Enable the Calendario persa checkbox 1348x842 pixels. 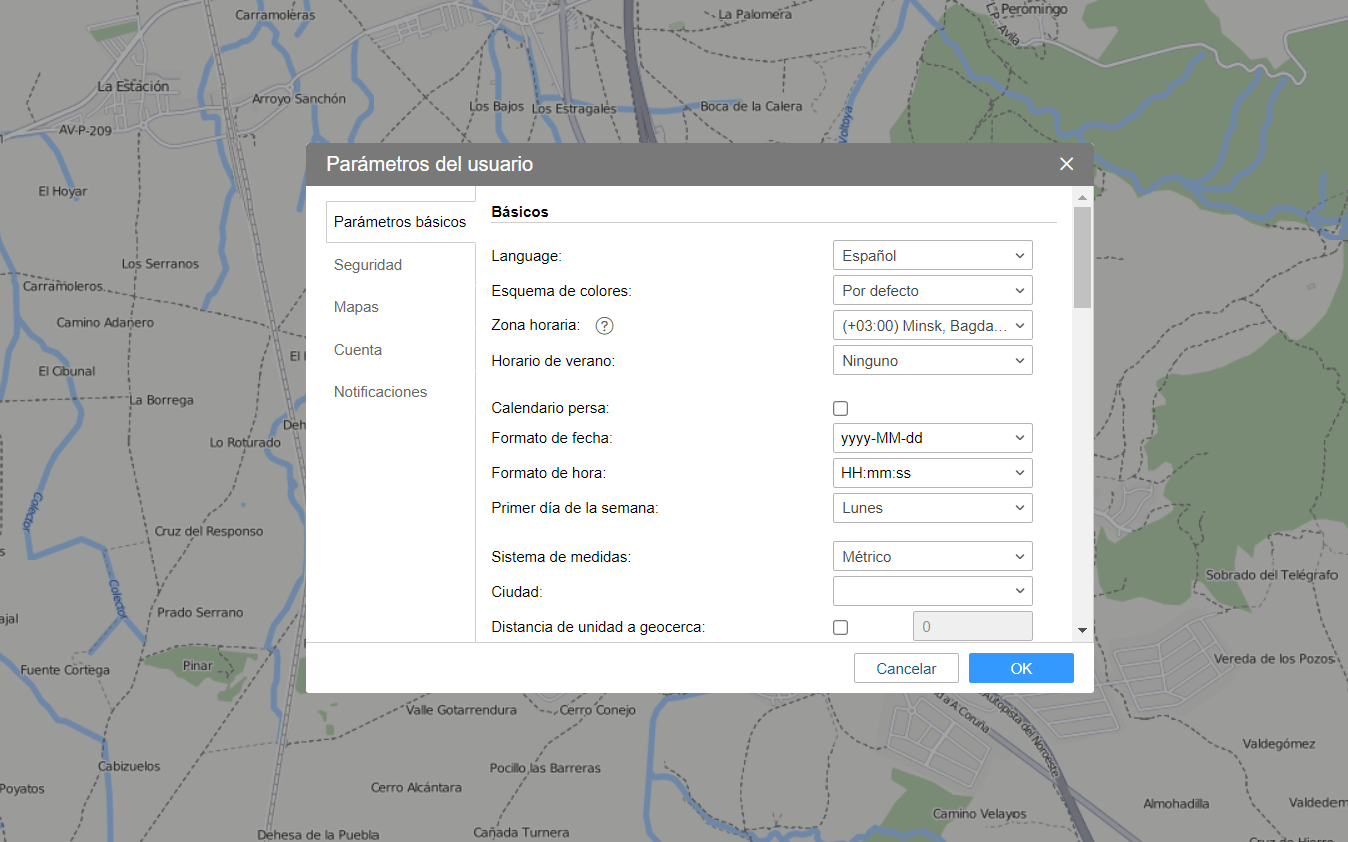coord(840,408)
